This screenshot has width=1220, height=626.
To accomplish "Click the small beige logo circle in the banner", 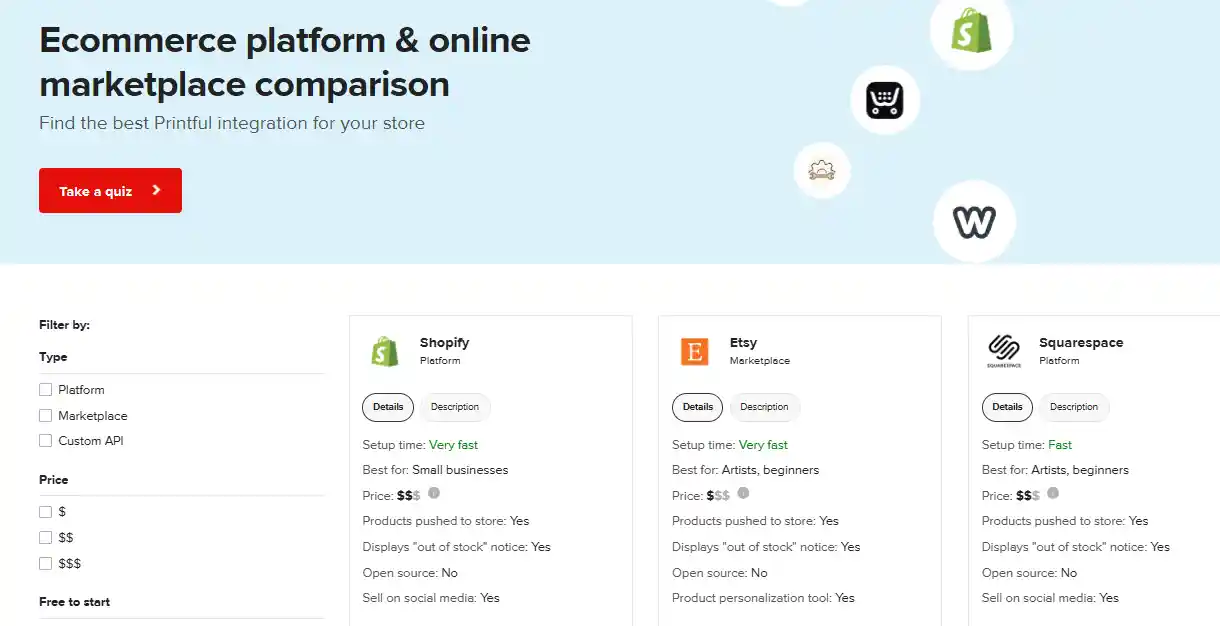I will tap(822, 171).
